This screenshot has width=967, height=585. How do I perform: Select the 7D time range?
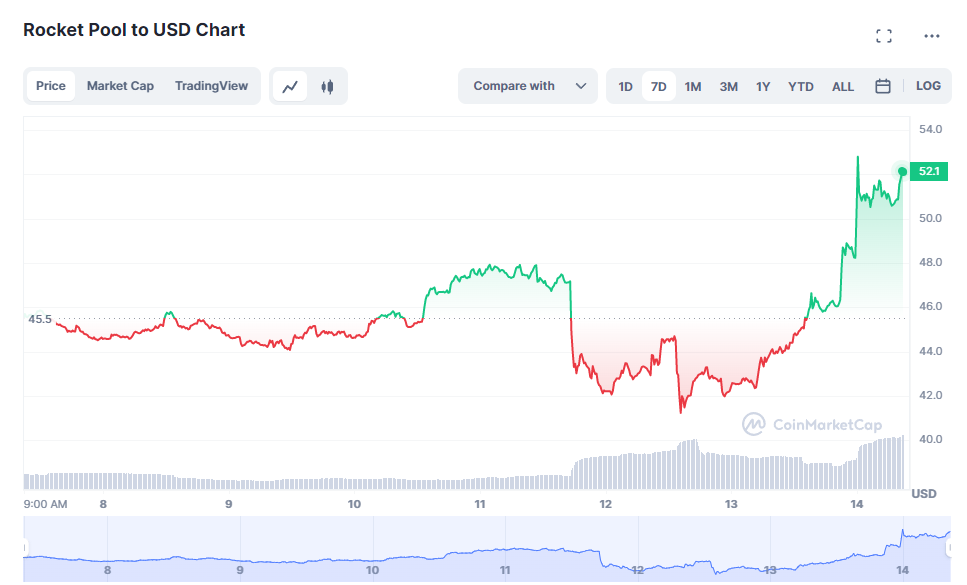tap(658, 86)
